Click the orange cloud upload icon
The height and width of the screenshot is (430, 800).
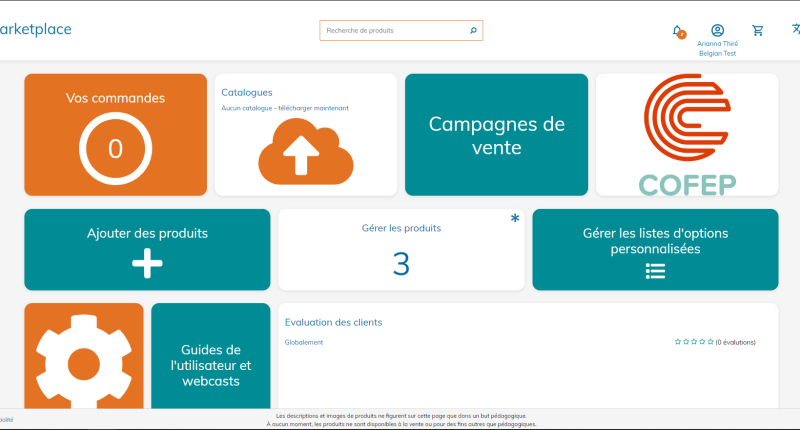click(306, 151)
